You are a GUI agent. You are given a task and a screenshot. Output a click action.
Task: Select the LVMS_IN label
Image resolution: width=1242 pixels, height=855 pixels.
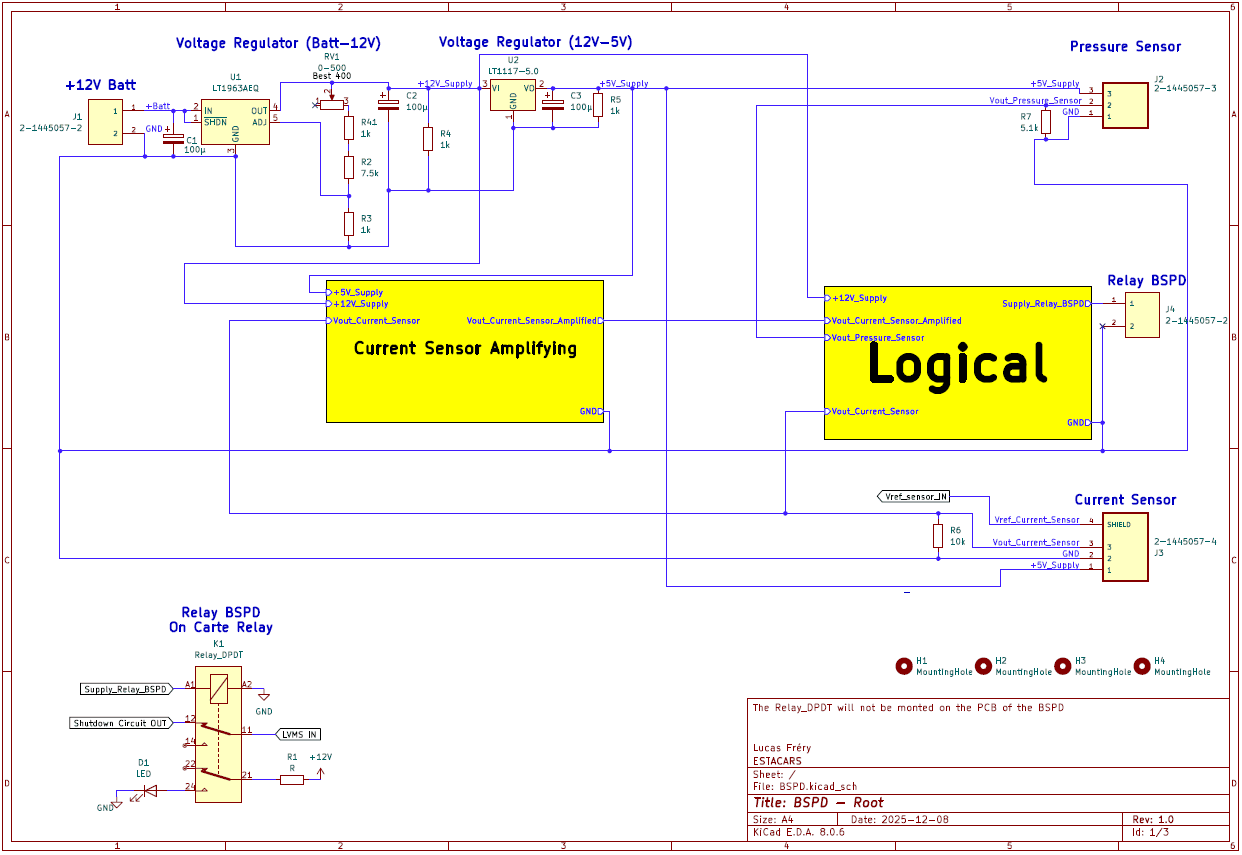tap(300, 734)
